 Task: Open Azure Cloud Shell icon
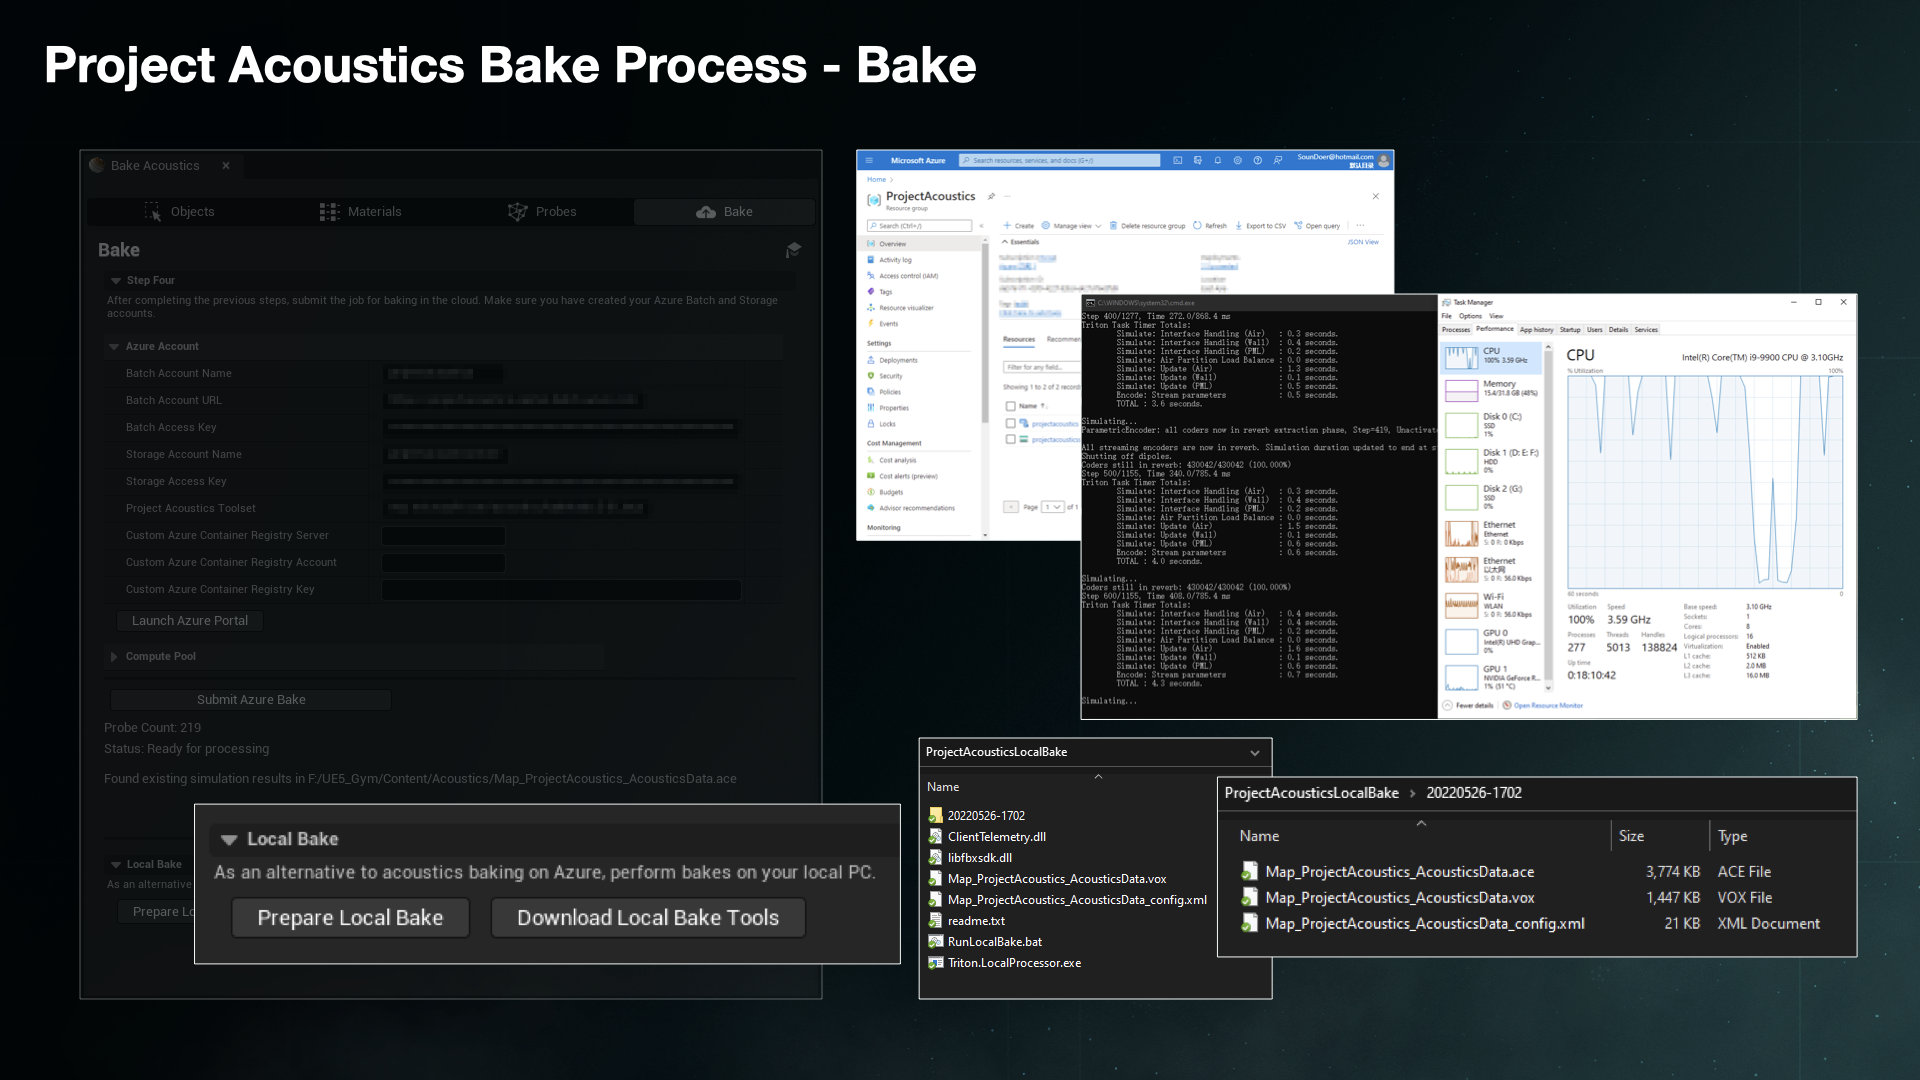pyautogui.click(x=1178, y=160)
